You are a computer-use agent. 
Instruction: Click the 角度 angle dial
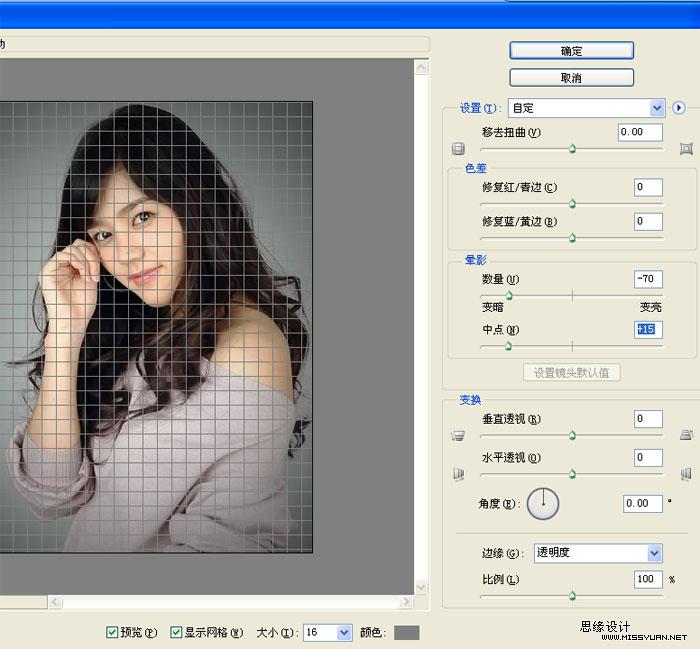[x=543, y=503]
